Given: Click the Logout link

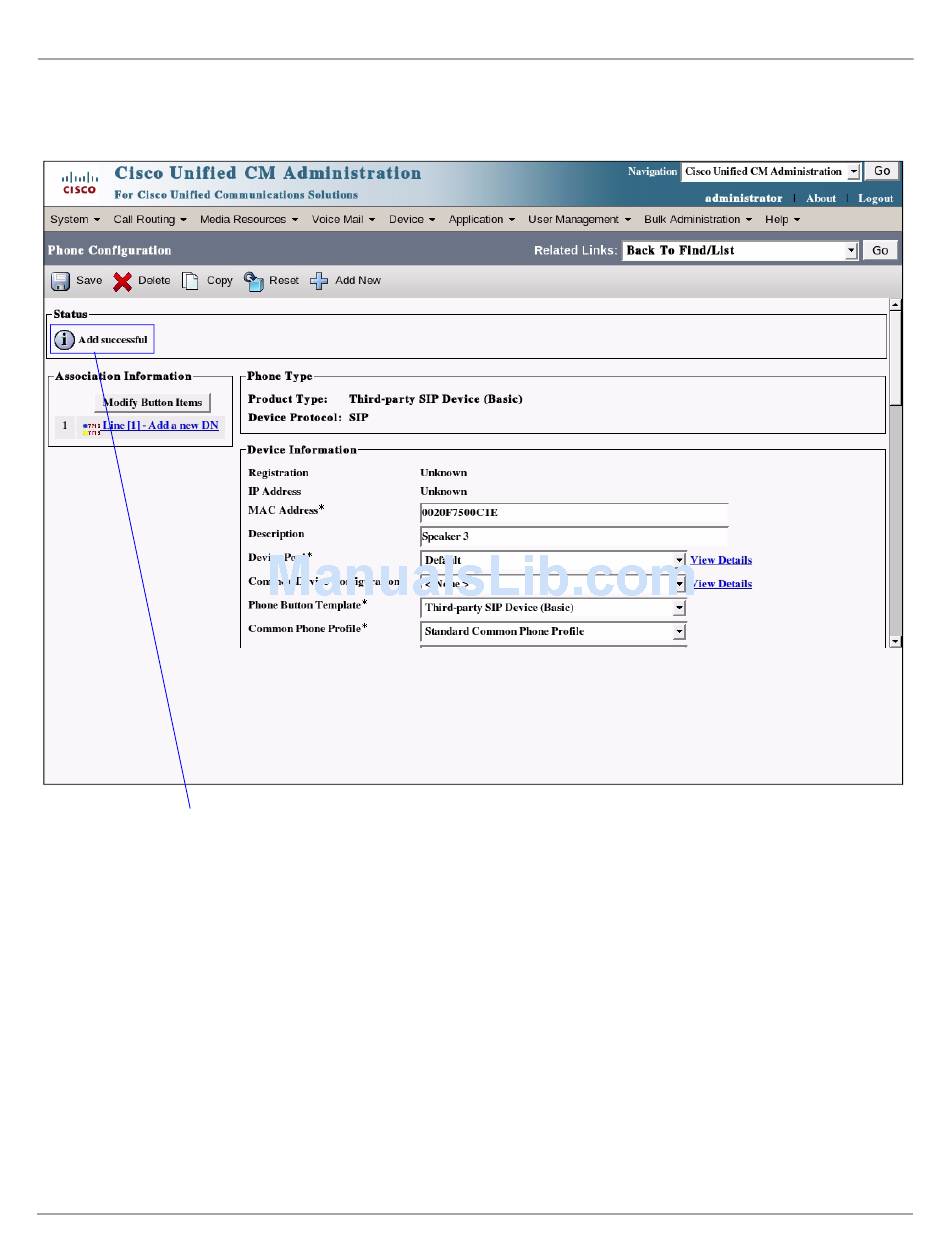Looking at the screenshot, I should (875, 198).
